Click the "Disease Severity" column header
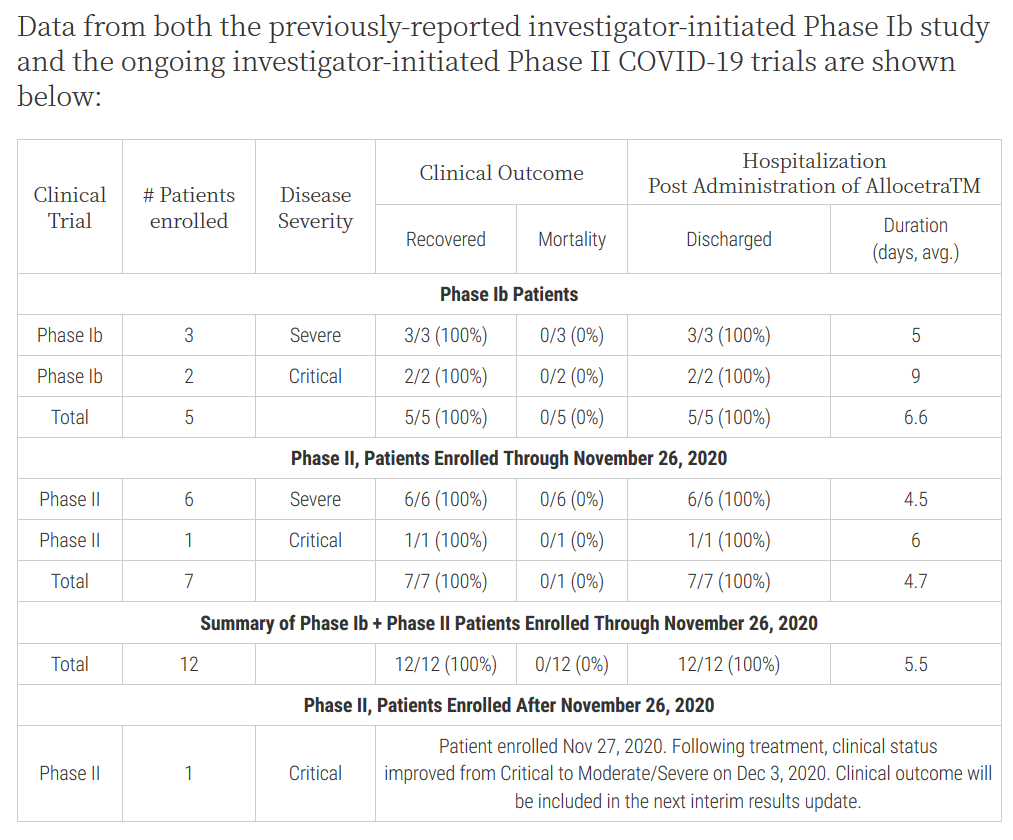 [315, 207]
